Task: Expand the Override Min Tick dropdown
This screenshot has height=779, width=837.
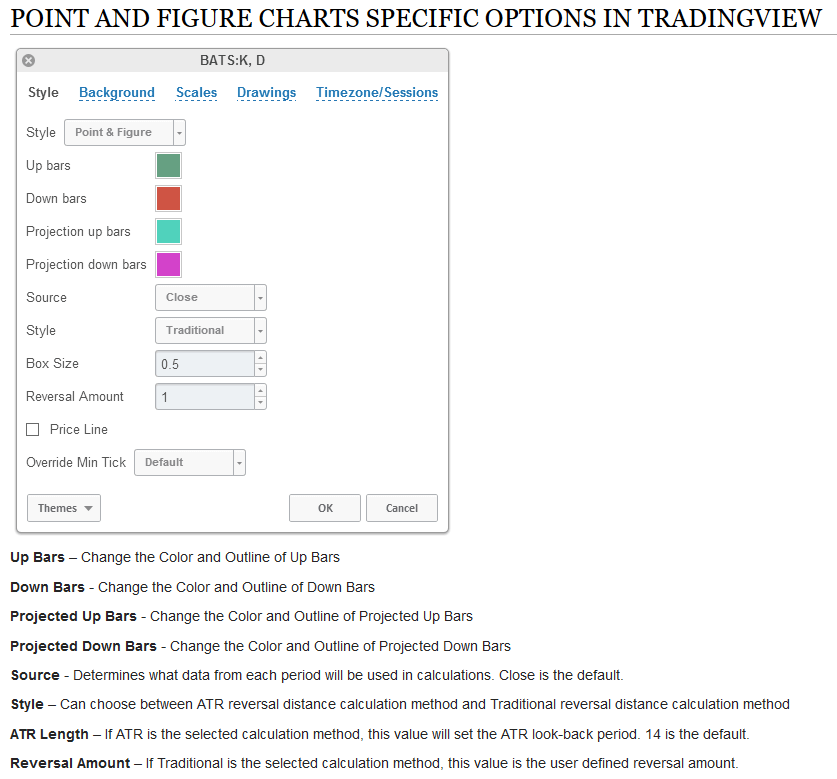Action: pos(189,462)
